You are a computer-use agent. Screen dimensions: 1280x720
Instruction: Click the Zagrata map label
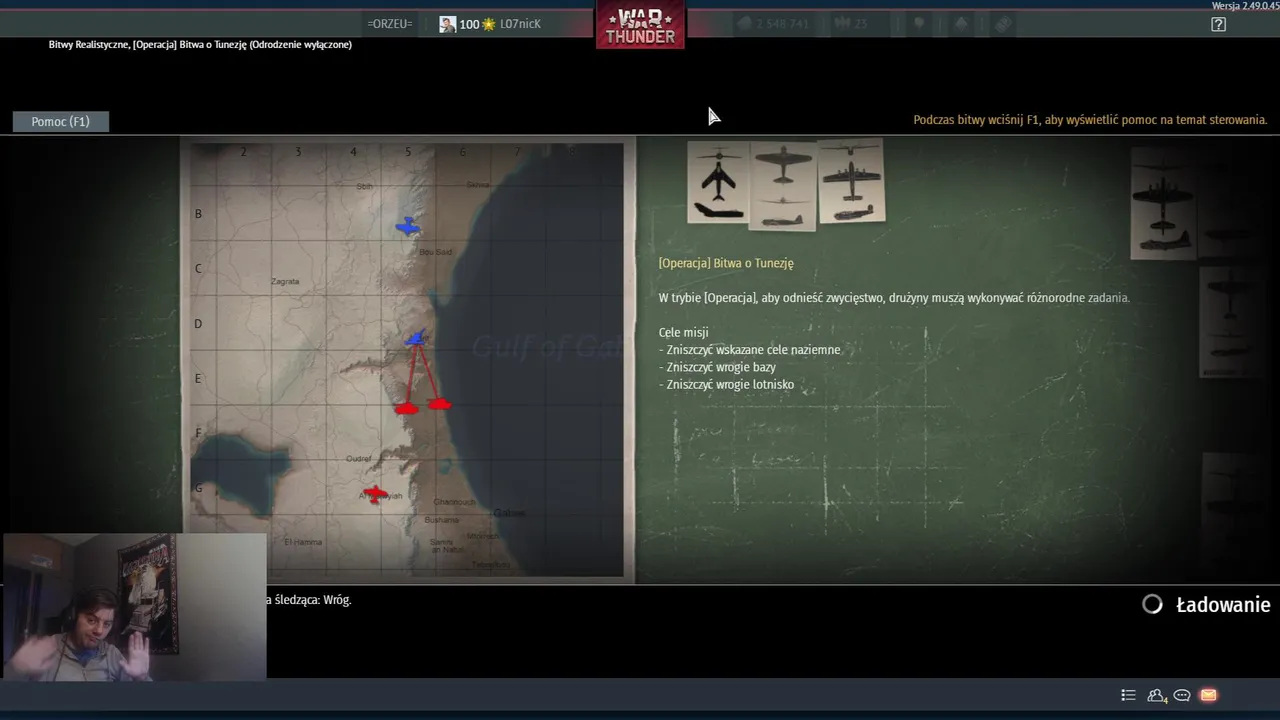click(285, 281)
